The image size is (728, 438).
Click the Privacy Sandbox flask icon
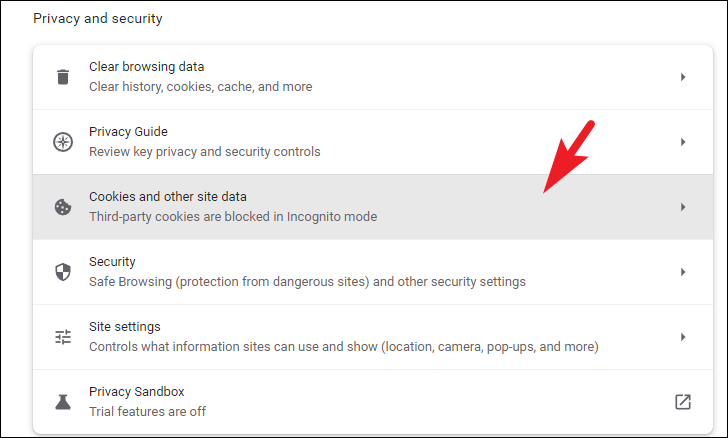pos(63,402)
